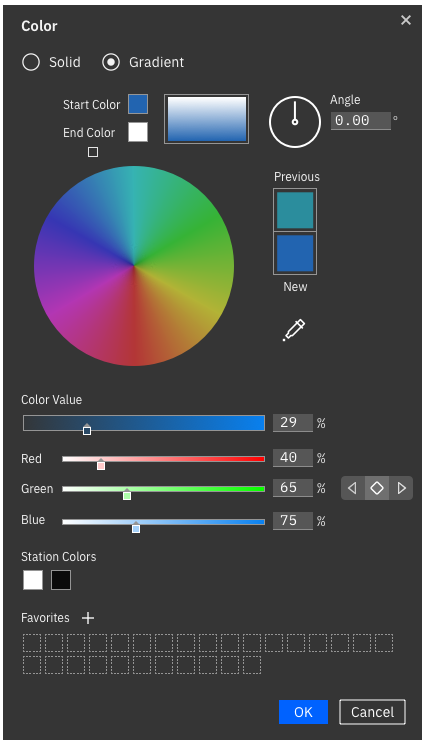Image resolution: width=425 pixels, height=743 pixels.
Task: Pick a color with the eyedropper tool
Action: coord(294,330)
